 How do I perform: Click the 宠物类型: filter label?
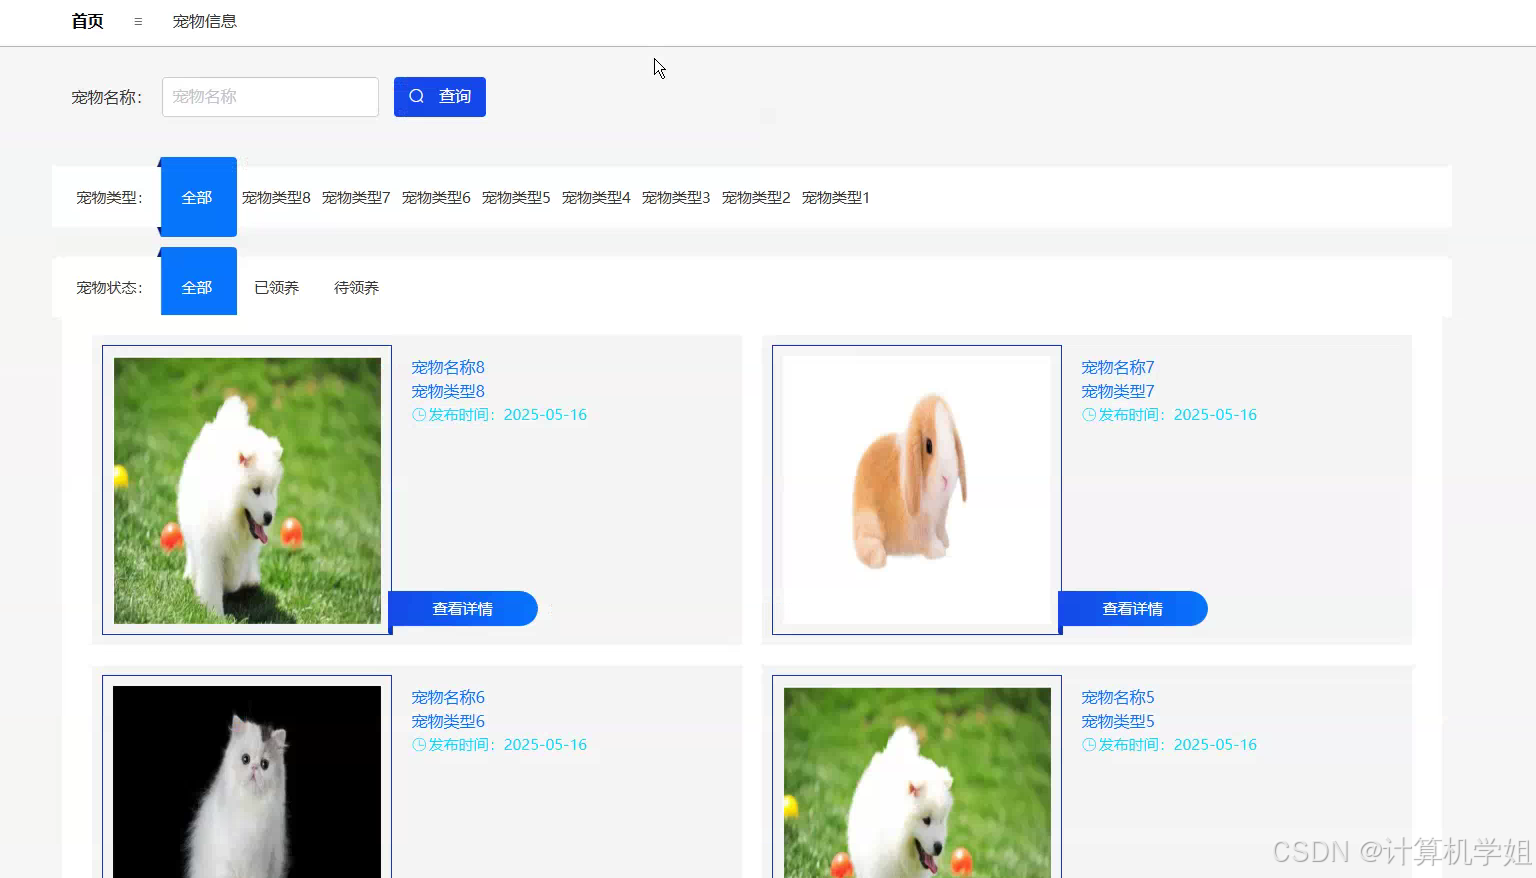pos(110,197)
